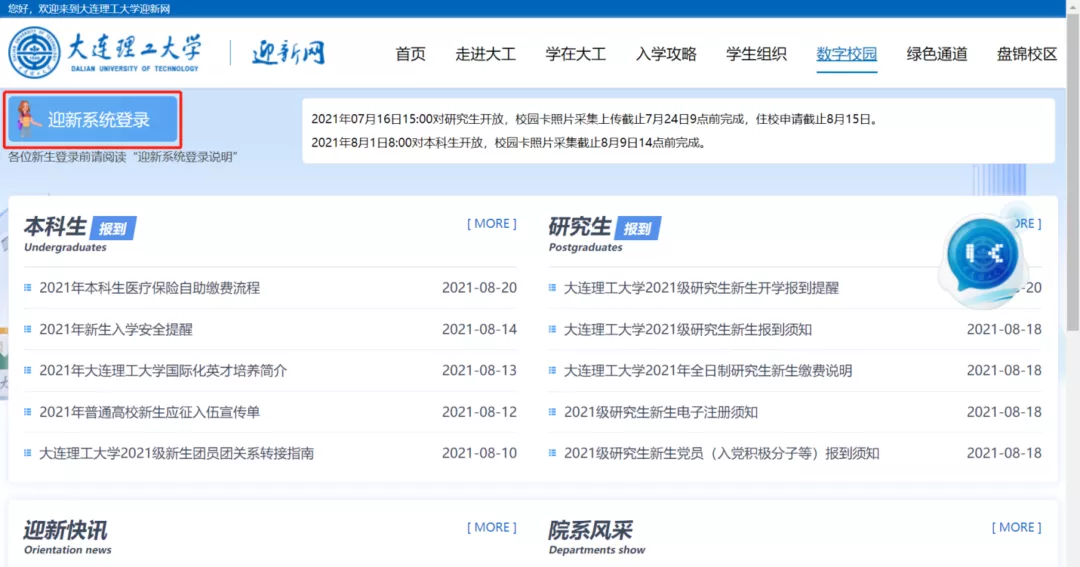Open the 走进大工 menu item

pos(486,54)
